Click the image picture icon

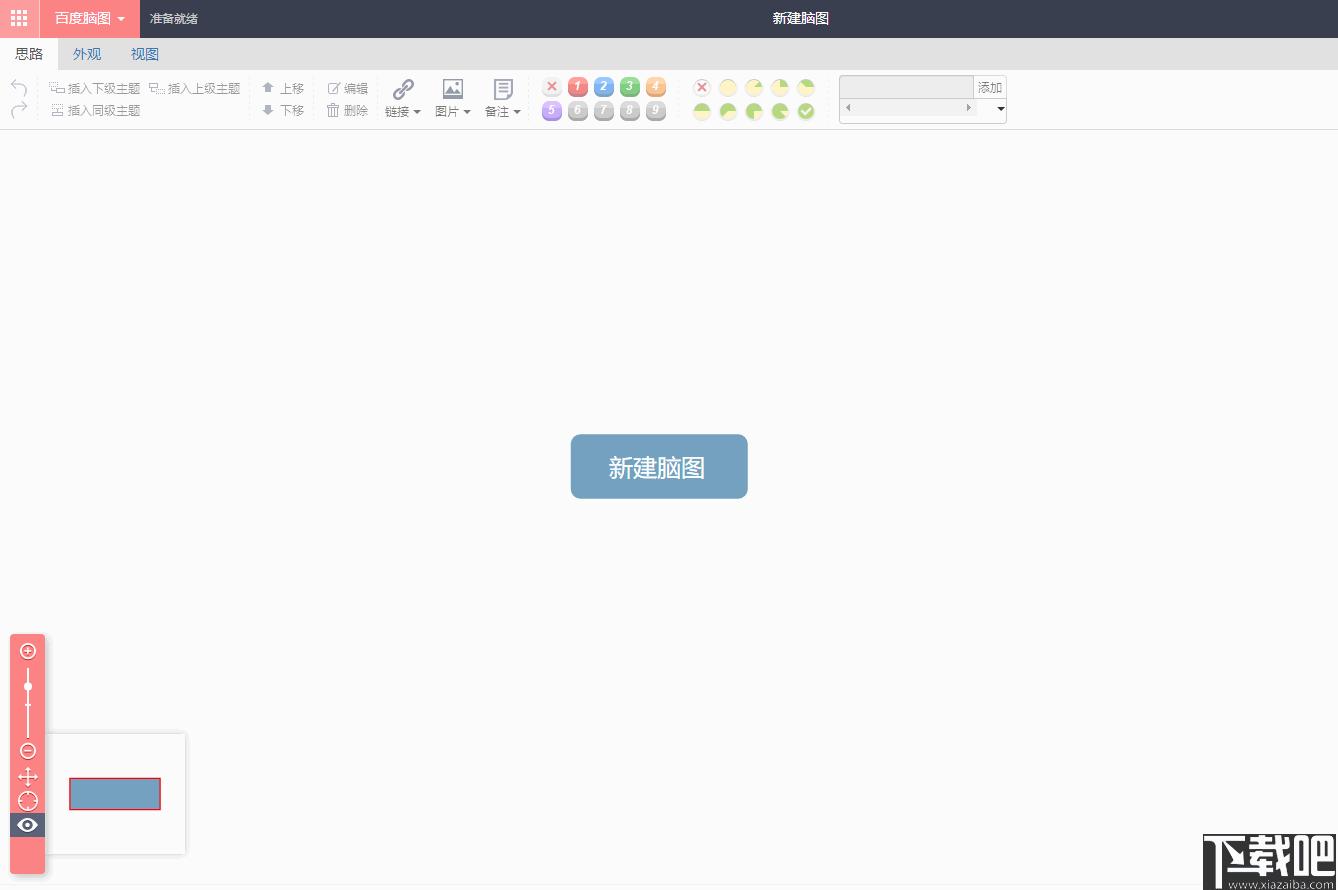click(x=453, y=89)
